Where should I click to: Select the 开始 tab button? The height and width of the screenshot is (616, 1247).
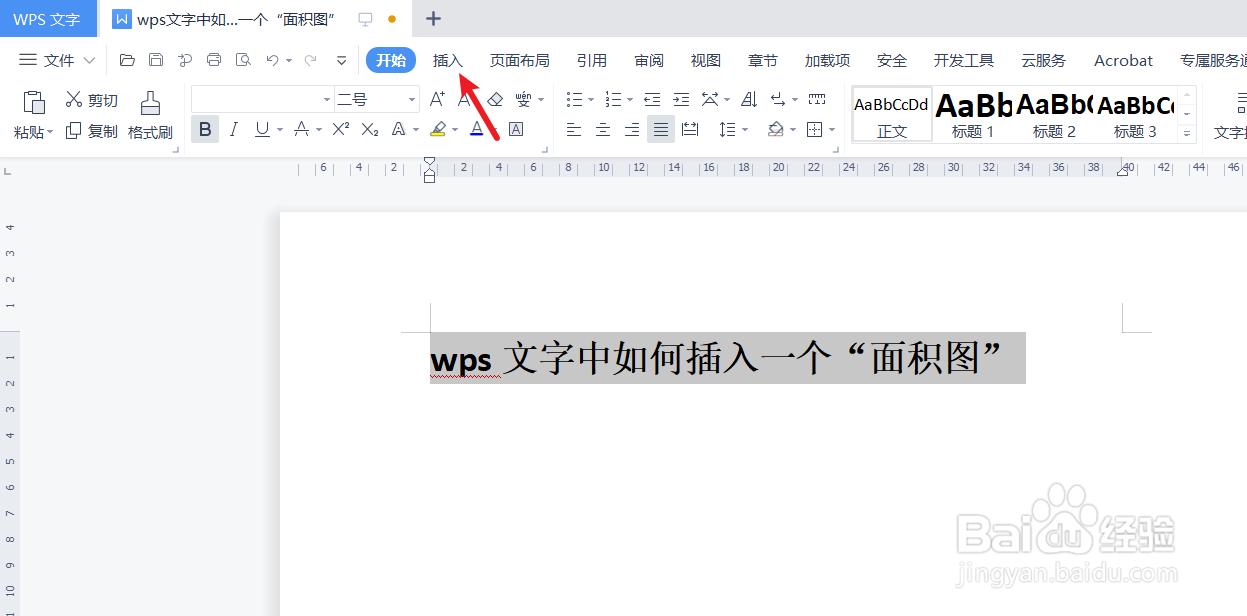391,60
